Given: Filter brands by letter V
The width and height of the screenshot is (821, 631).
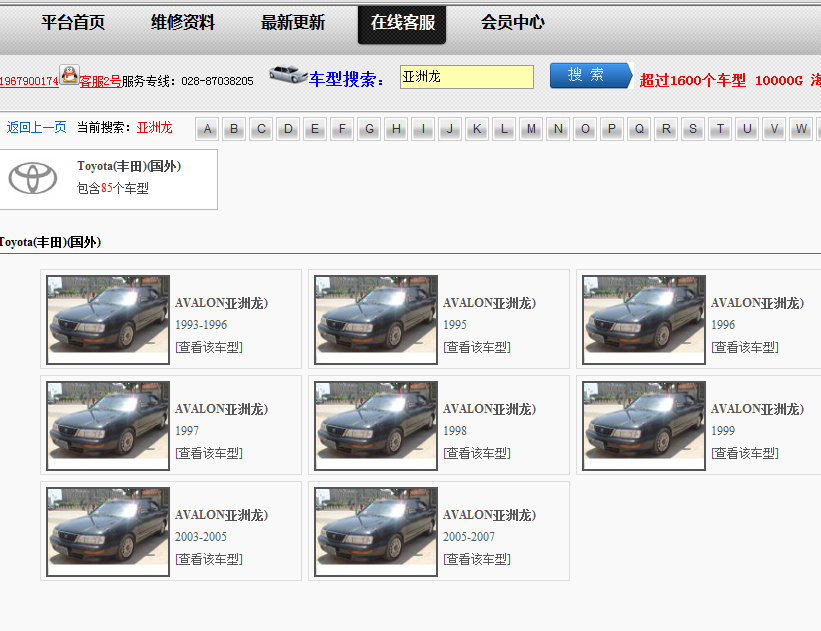Looking at the screenshot, I should point(774,129).
